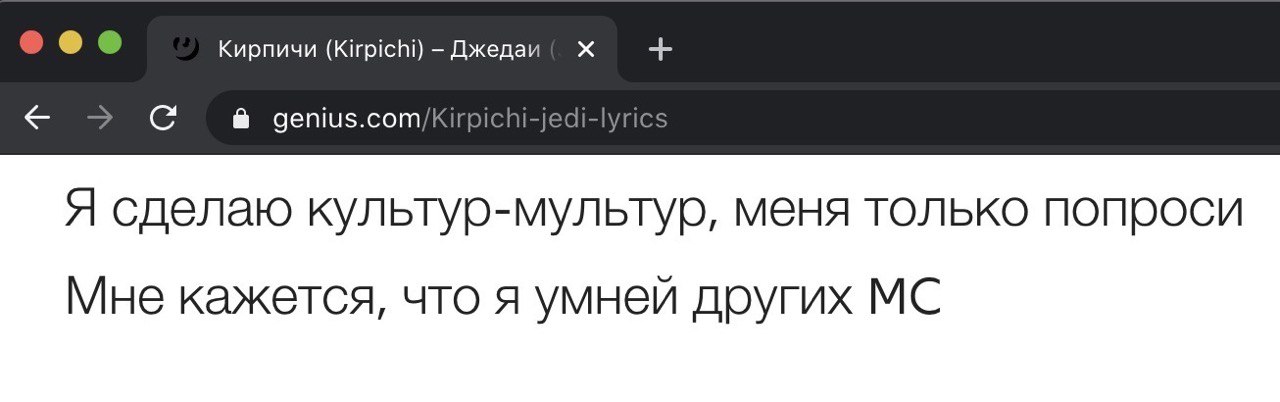Go back to the previous page
1280x402 pixels.
[x=37, y=119]
